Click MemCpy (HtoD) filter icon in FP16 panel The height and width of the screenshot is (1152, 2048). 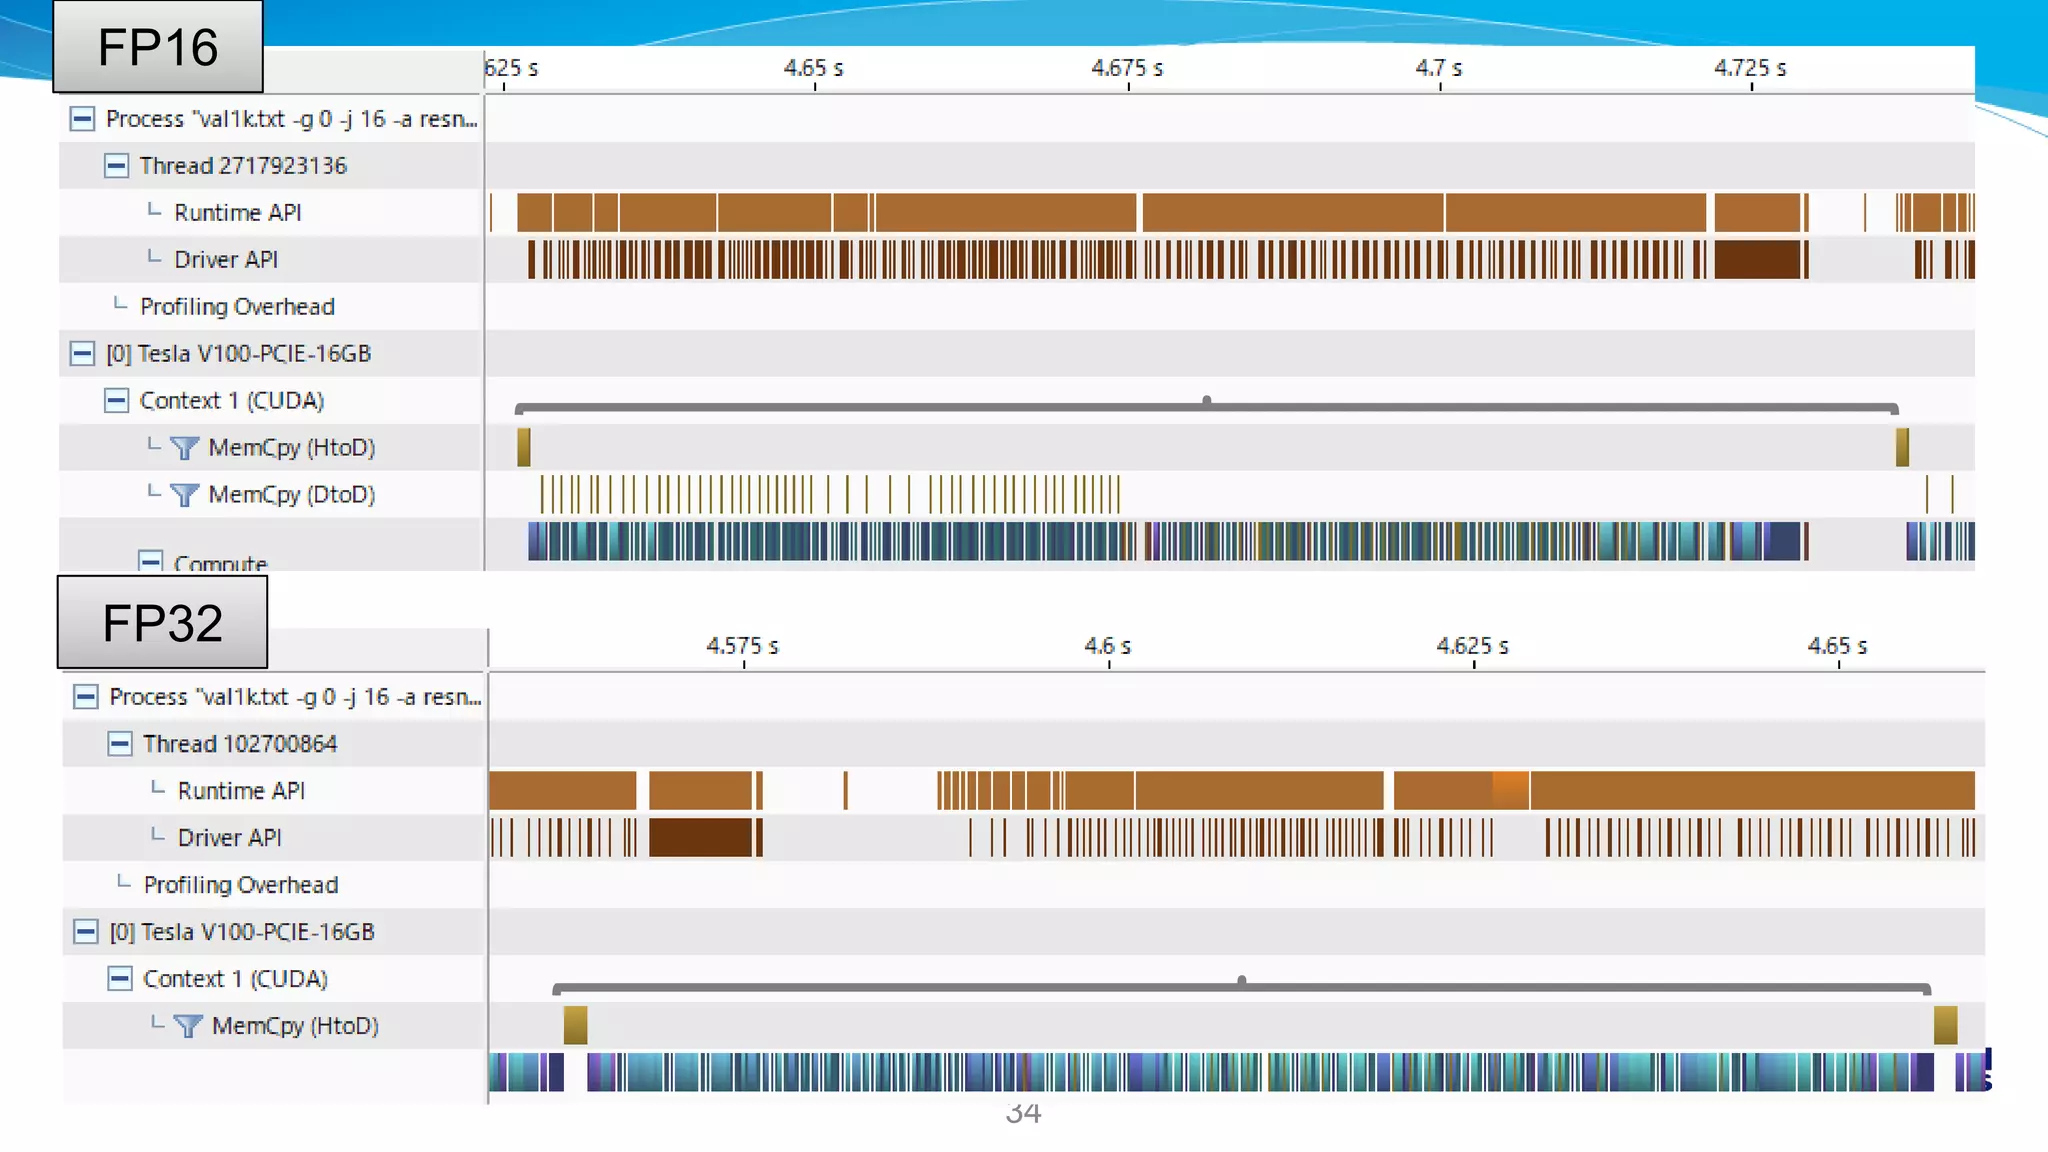(184, 448)
